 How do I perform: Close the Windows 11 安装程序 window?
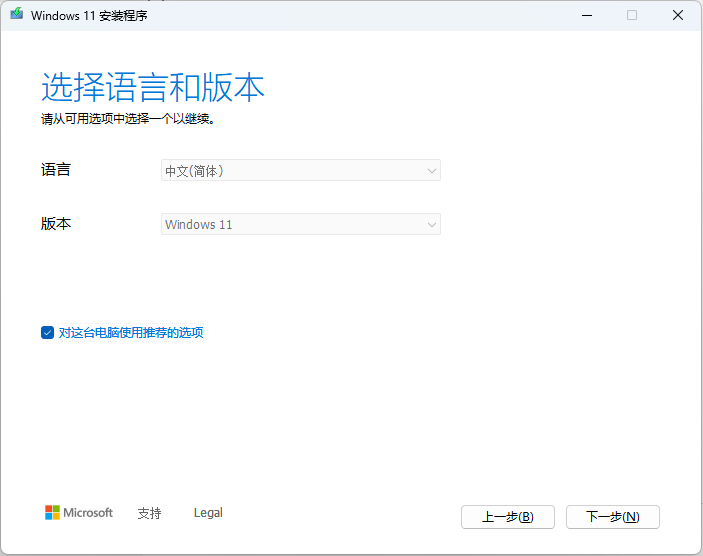678,15
